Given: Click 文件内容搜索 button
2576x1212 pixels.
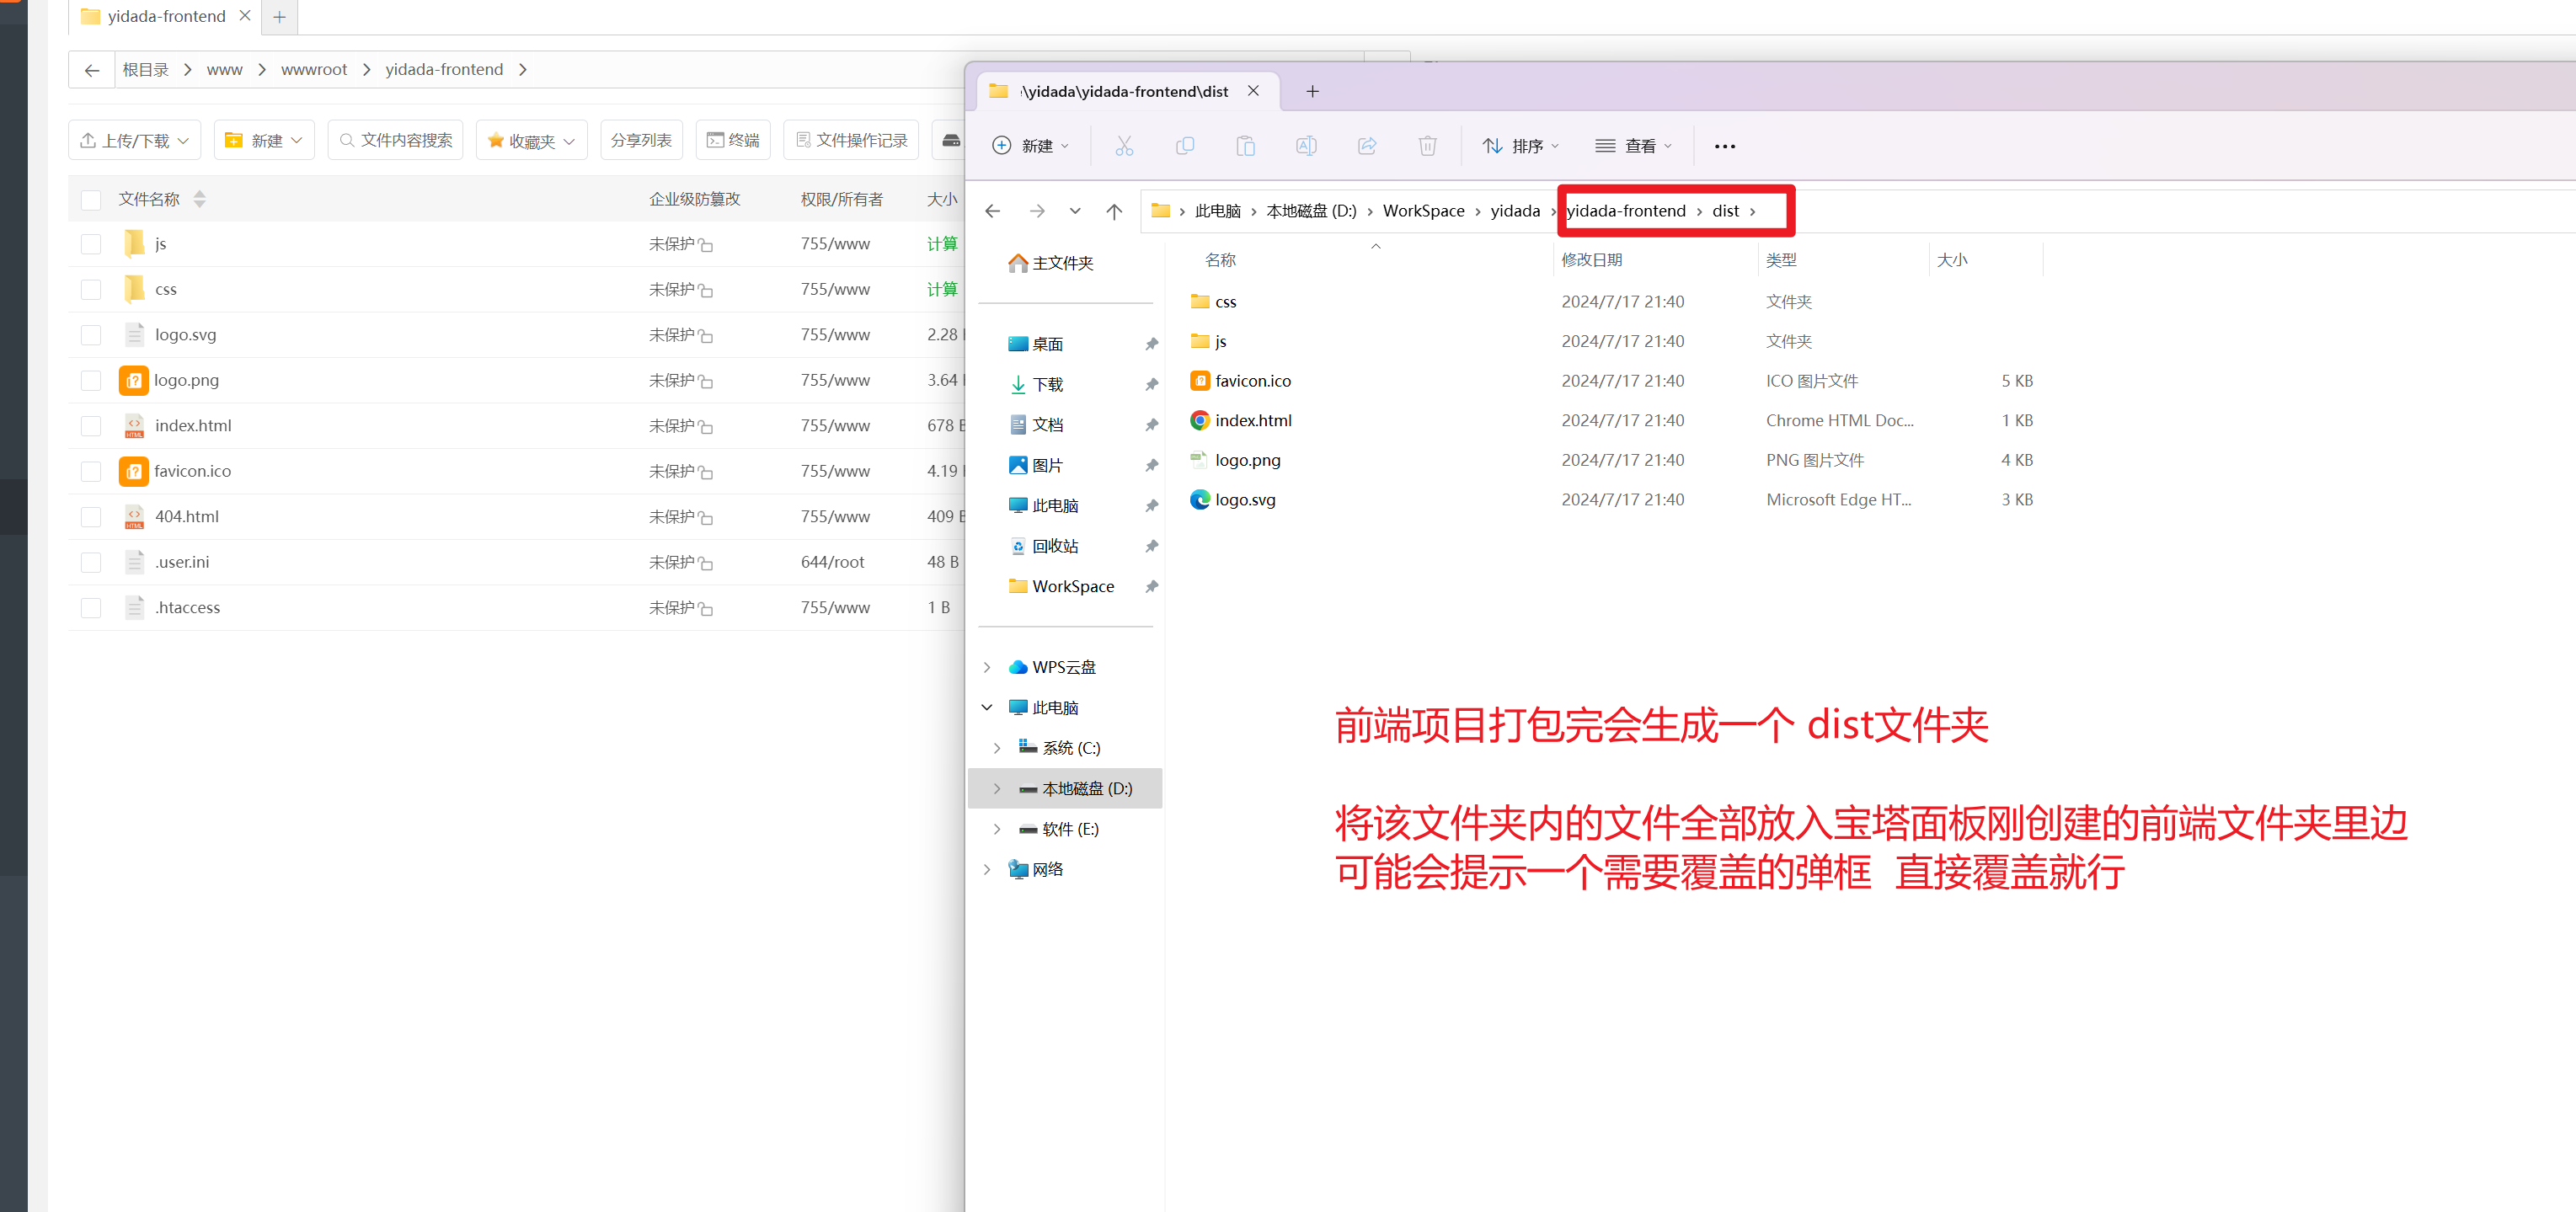Looking at the screenshot, I should pos(395,141).
